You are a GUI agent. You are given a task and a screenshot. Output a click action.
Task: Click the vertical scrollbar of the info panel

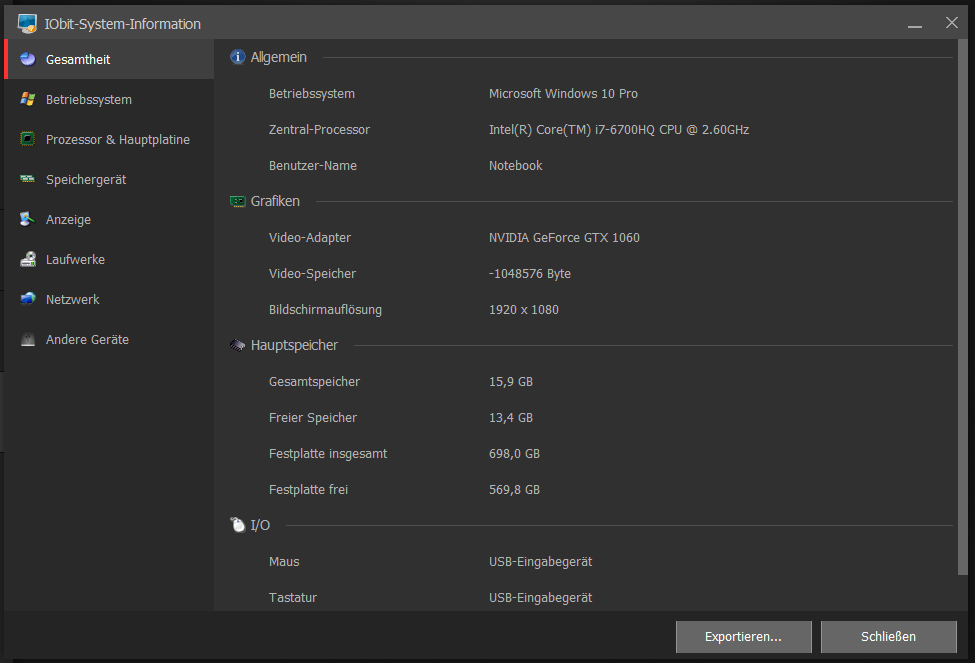963,308
